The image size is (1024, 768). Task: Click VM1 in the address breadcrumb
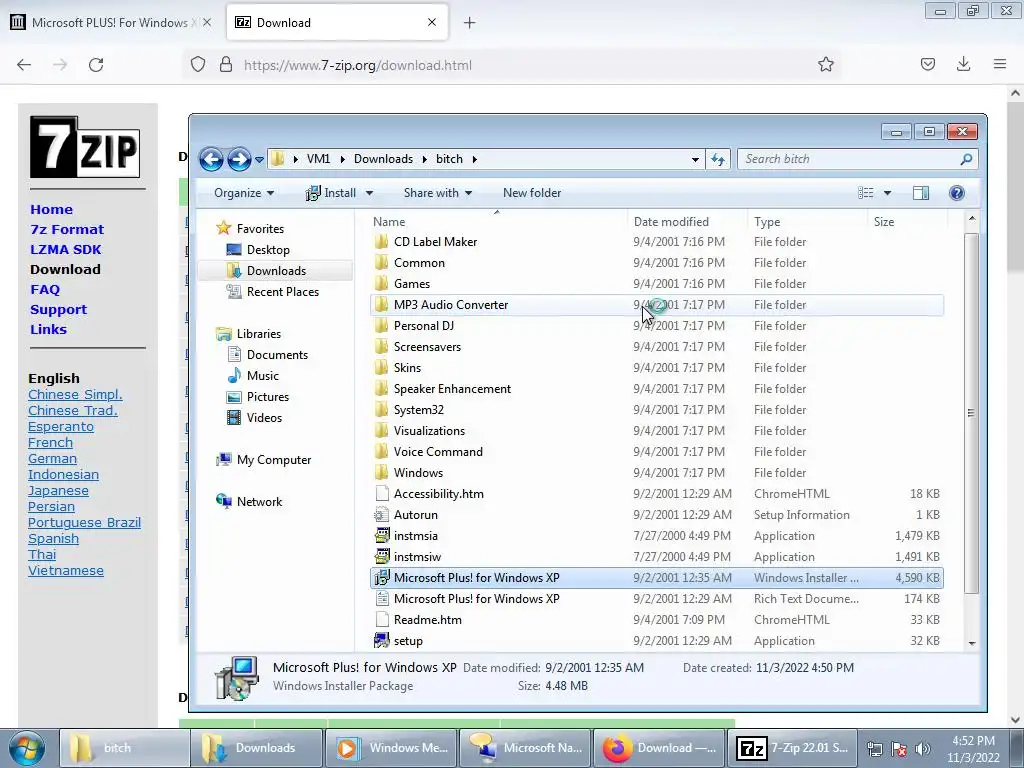point(318,159)
